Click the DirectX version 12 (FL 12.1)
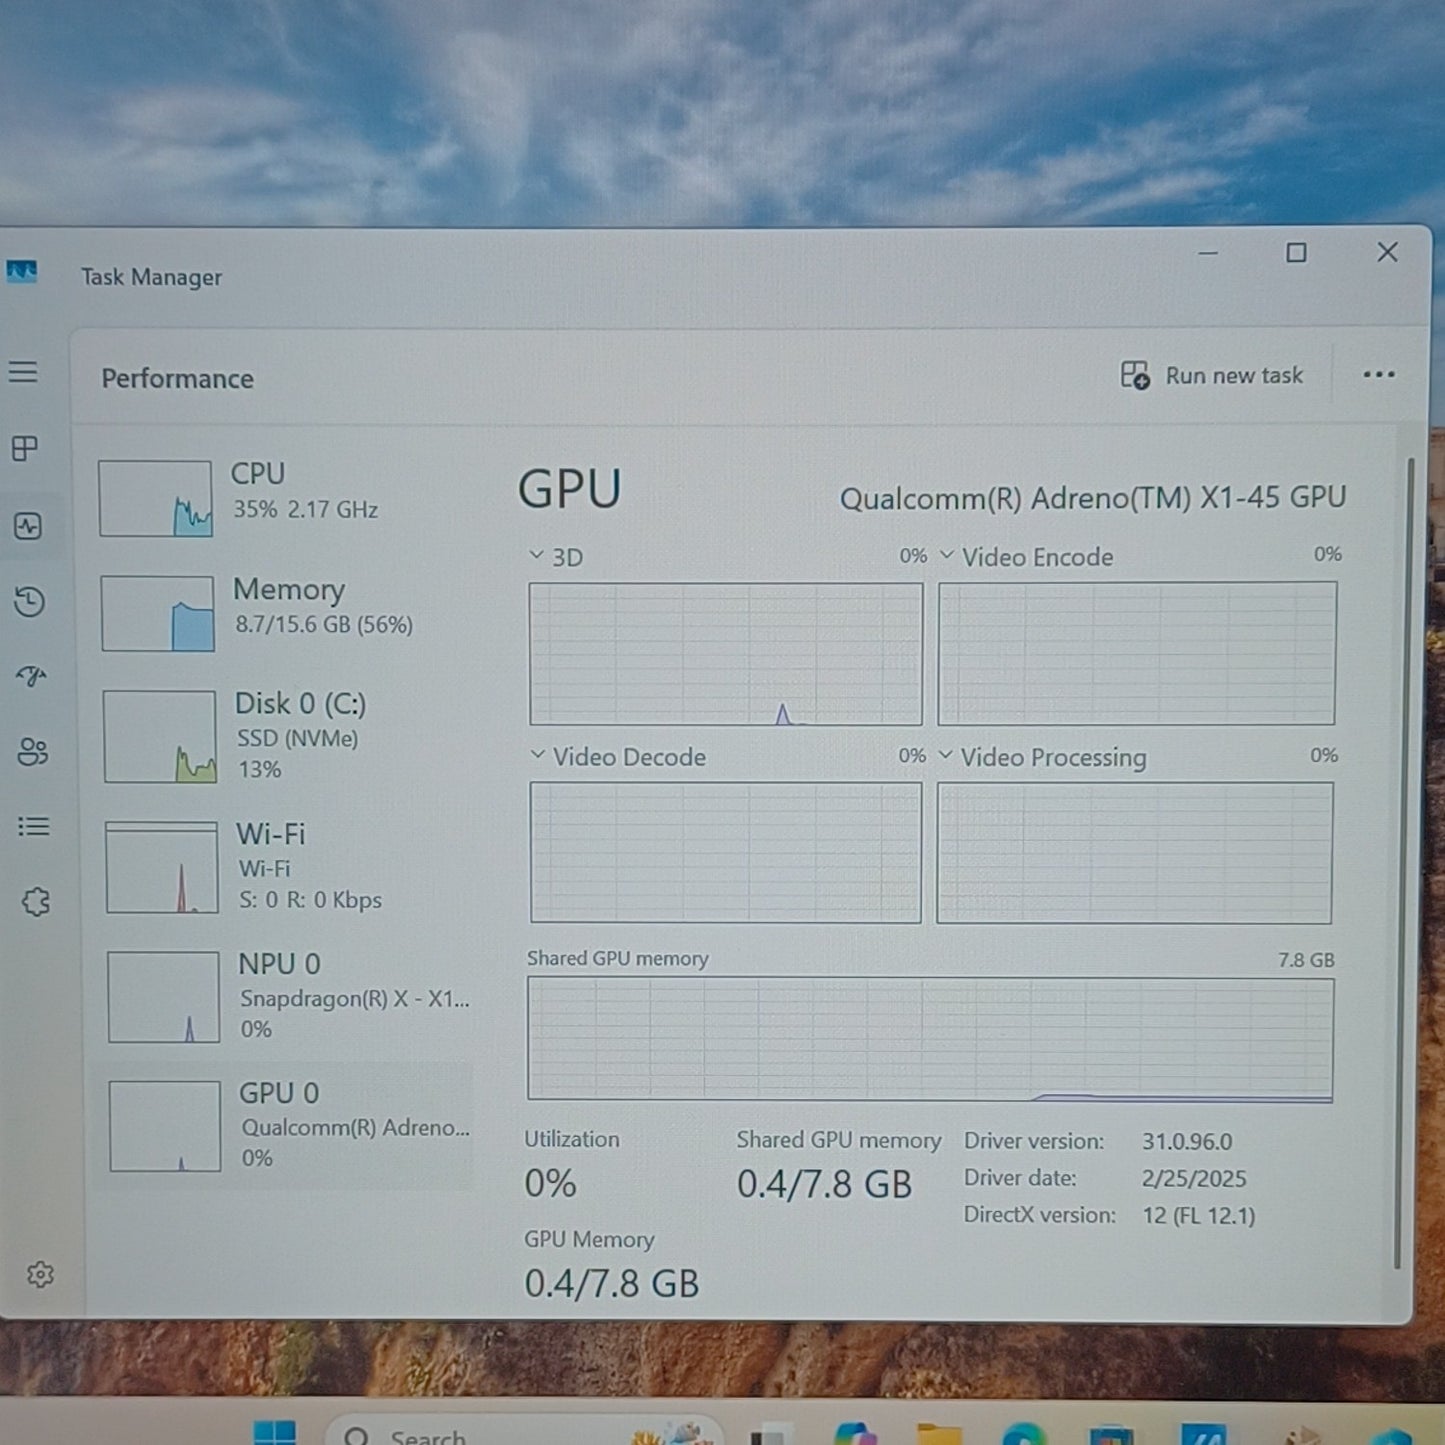The height and width of the screenshot is (1445, 1445). pos(1198,1215)
